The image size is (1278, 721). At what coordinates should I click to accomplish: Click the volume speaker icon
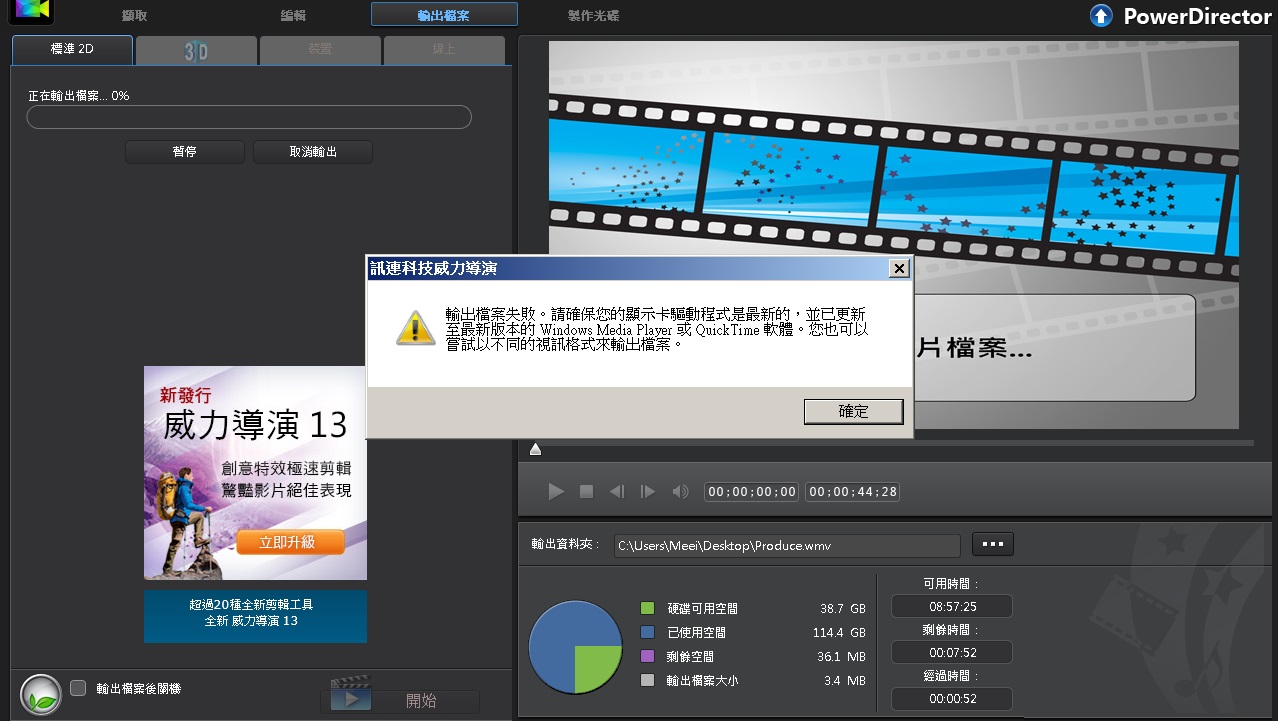click(680, 491)
